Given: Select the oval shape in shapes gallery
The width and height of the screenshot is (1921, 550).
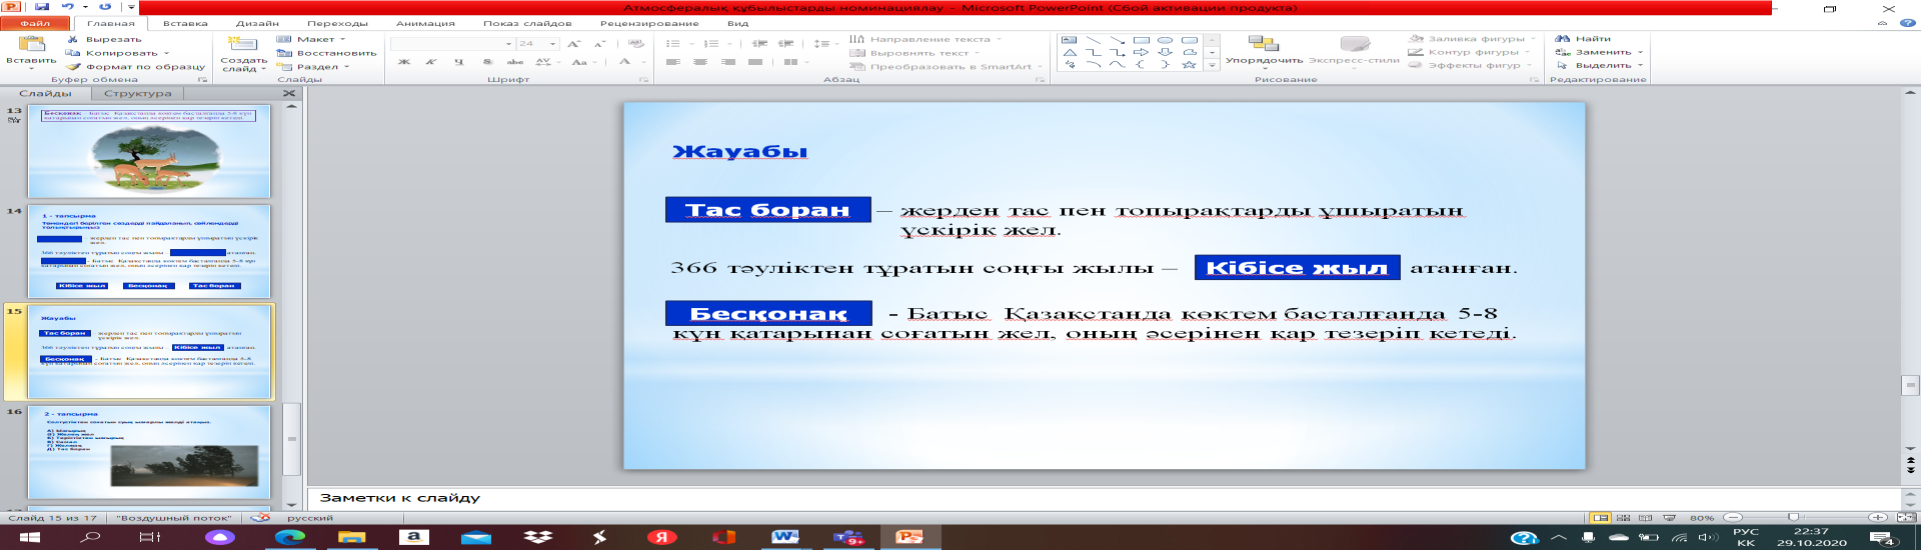Looking at the screenshot, I should tap(1165, 39).
